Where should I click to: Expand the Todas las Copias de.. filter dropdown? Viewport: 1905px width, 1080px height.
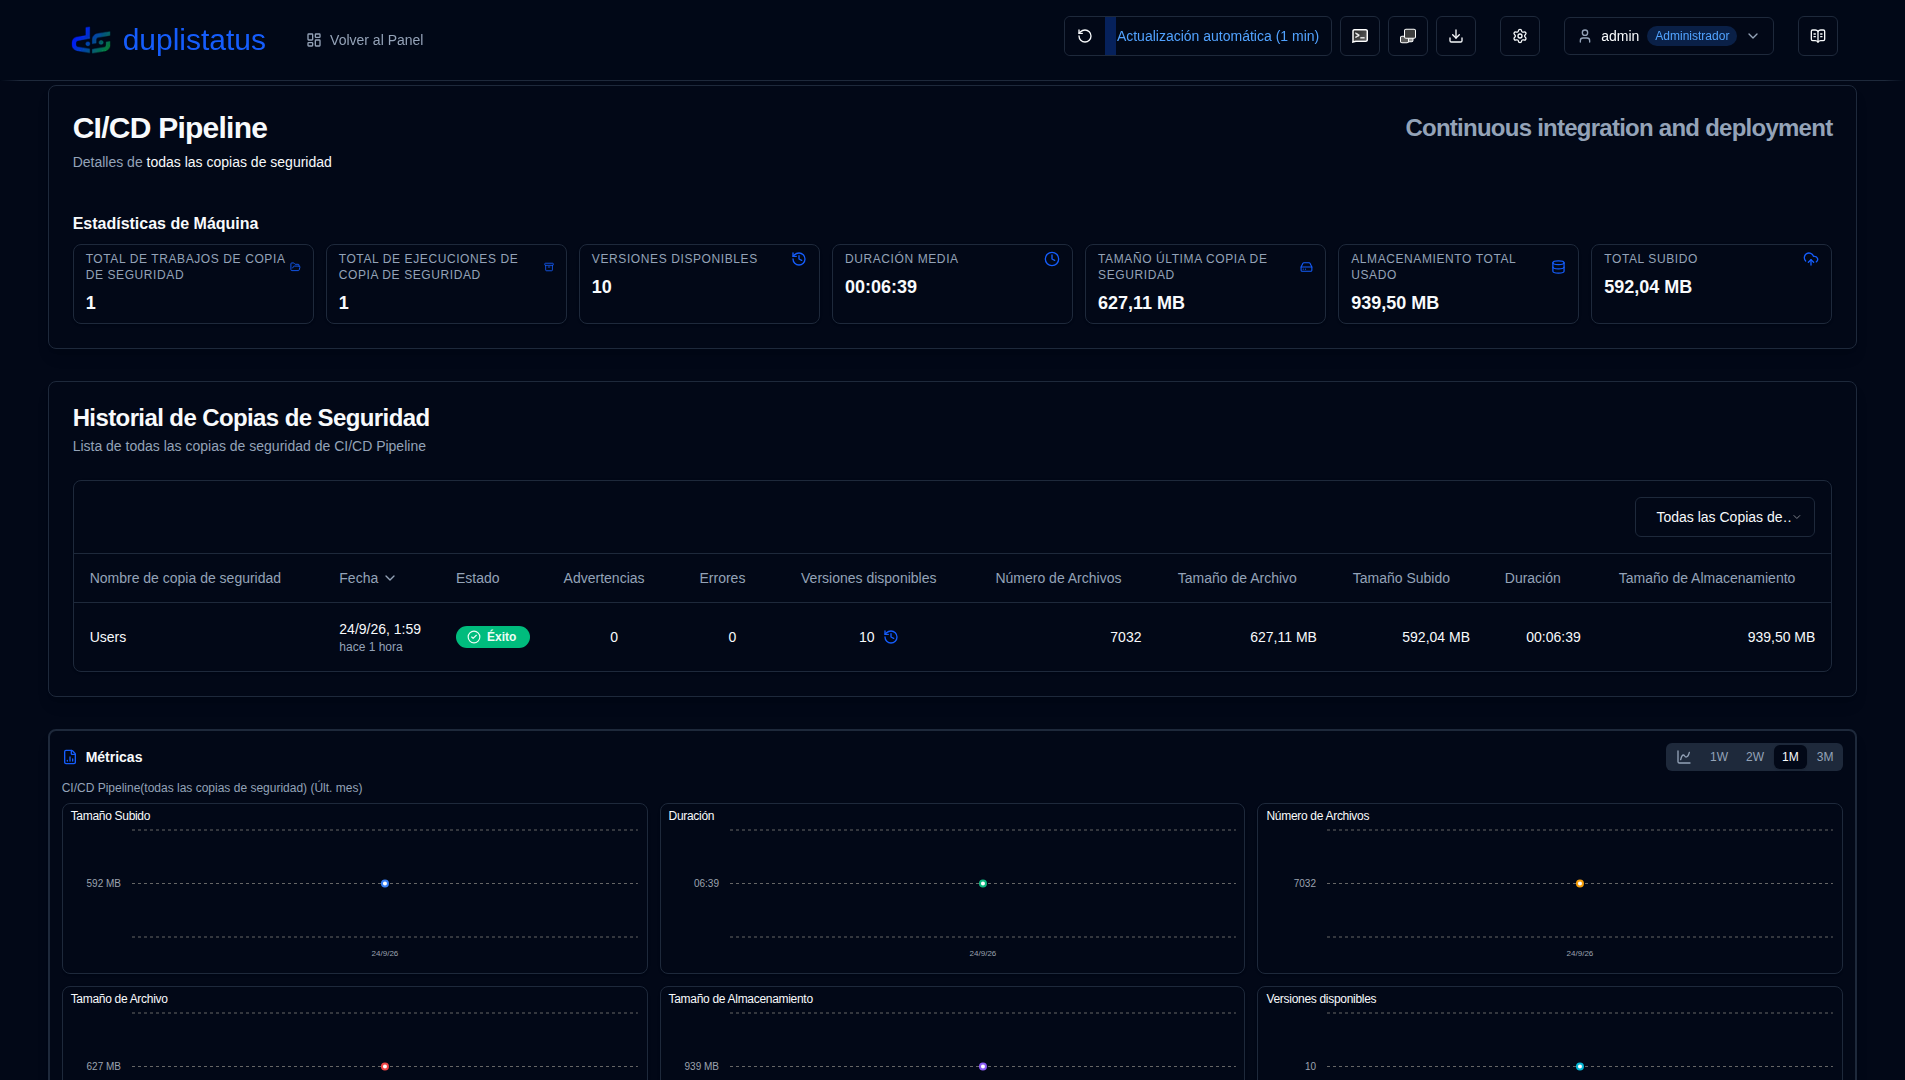click(1725, 517)
